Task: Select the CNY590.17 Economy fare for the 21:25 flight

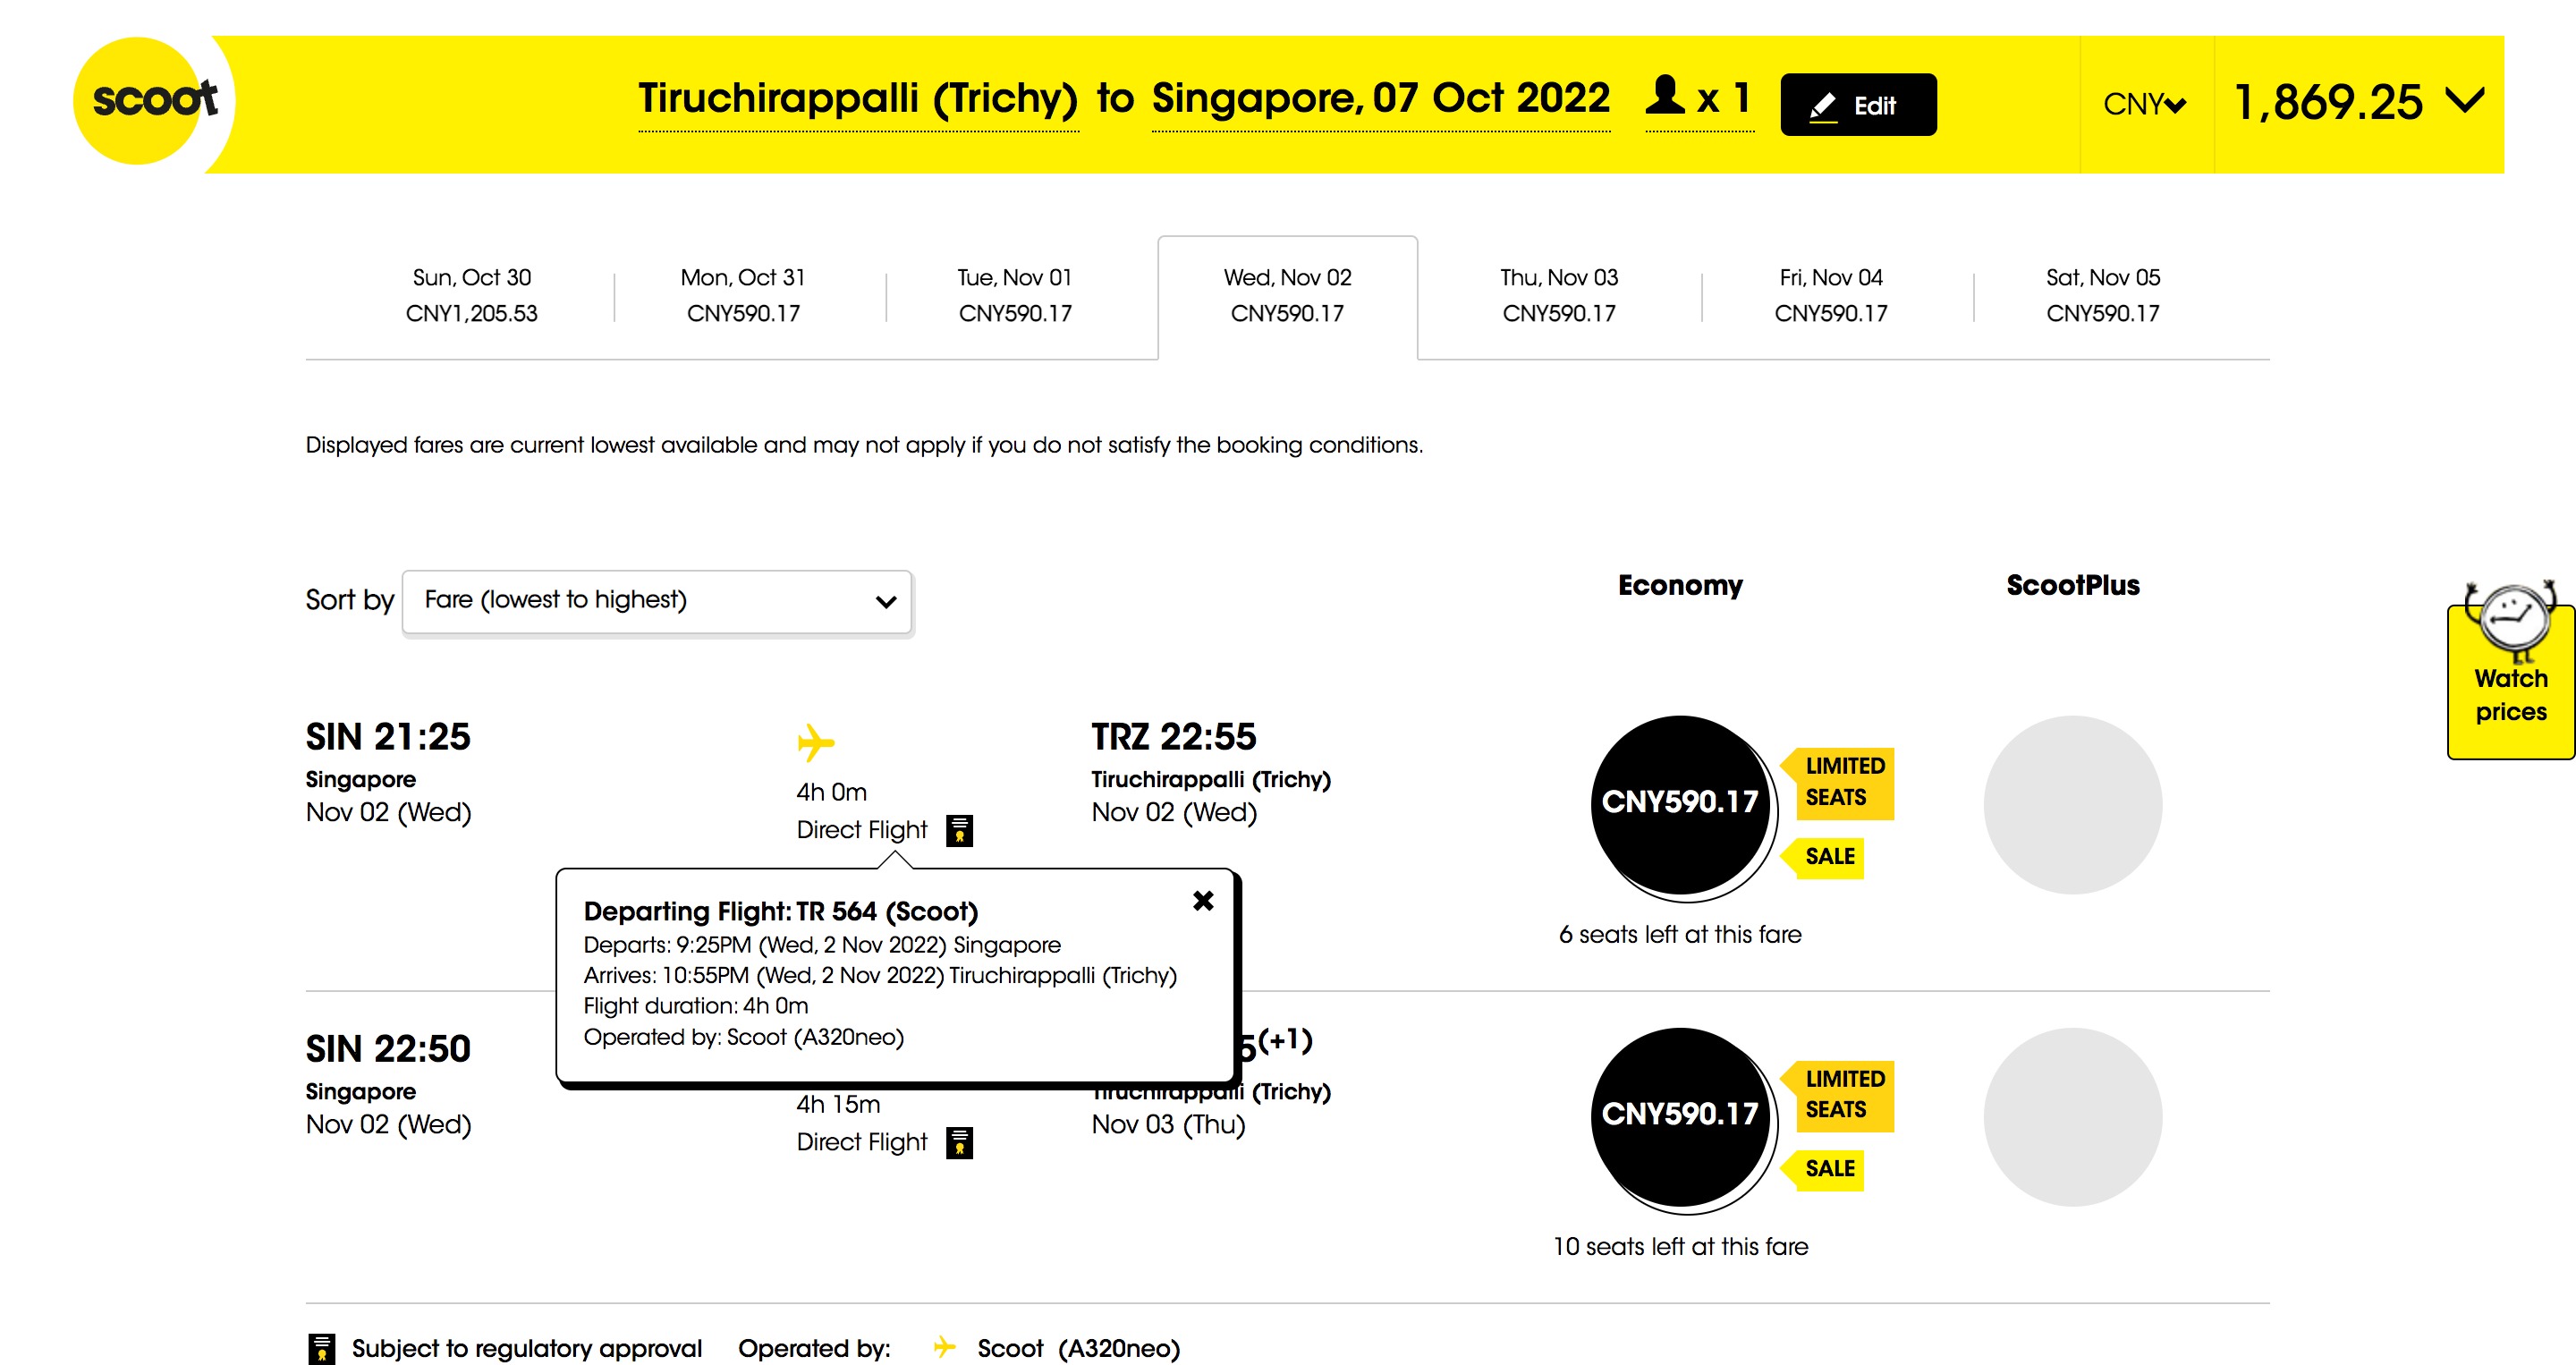Action: click(1680, 804)
